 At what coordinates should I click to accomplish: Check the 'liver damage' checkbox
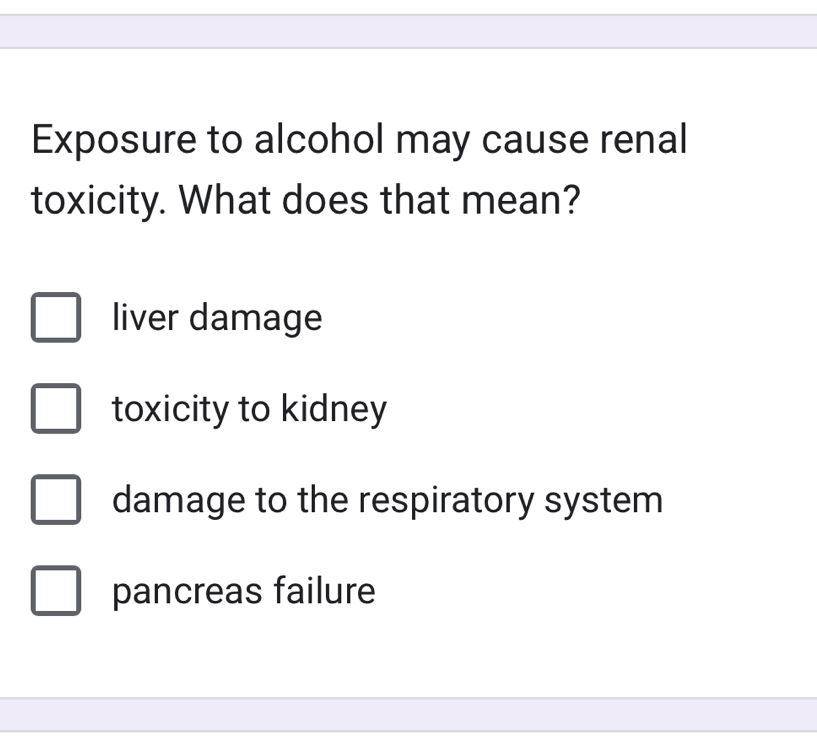pos(56,319)
